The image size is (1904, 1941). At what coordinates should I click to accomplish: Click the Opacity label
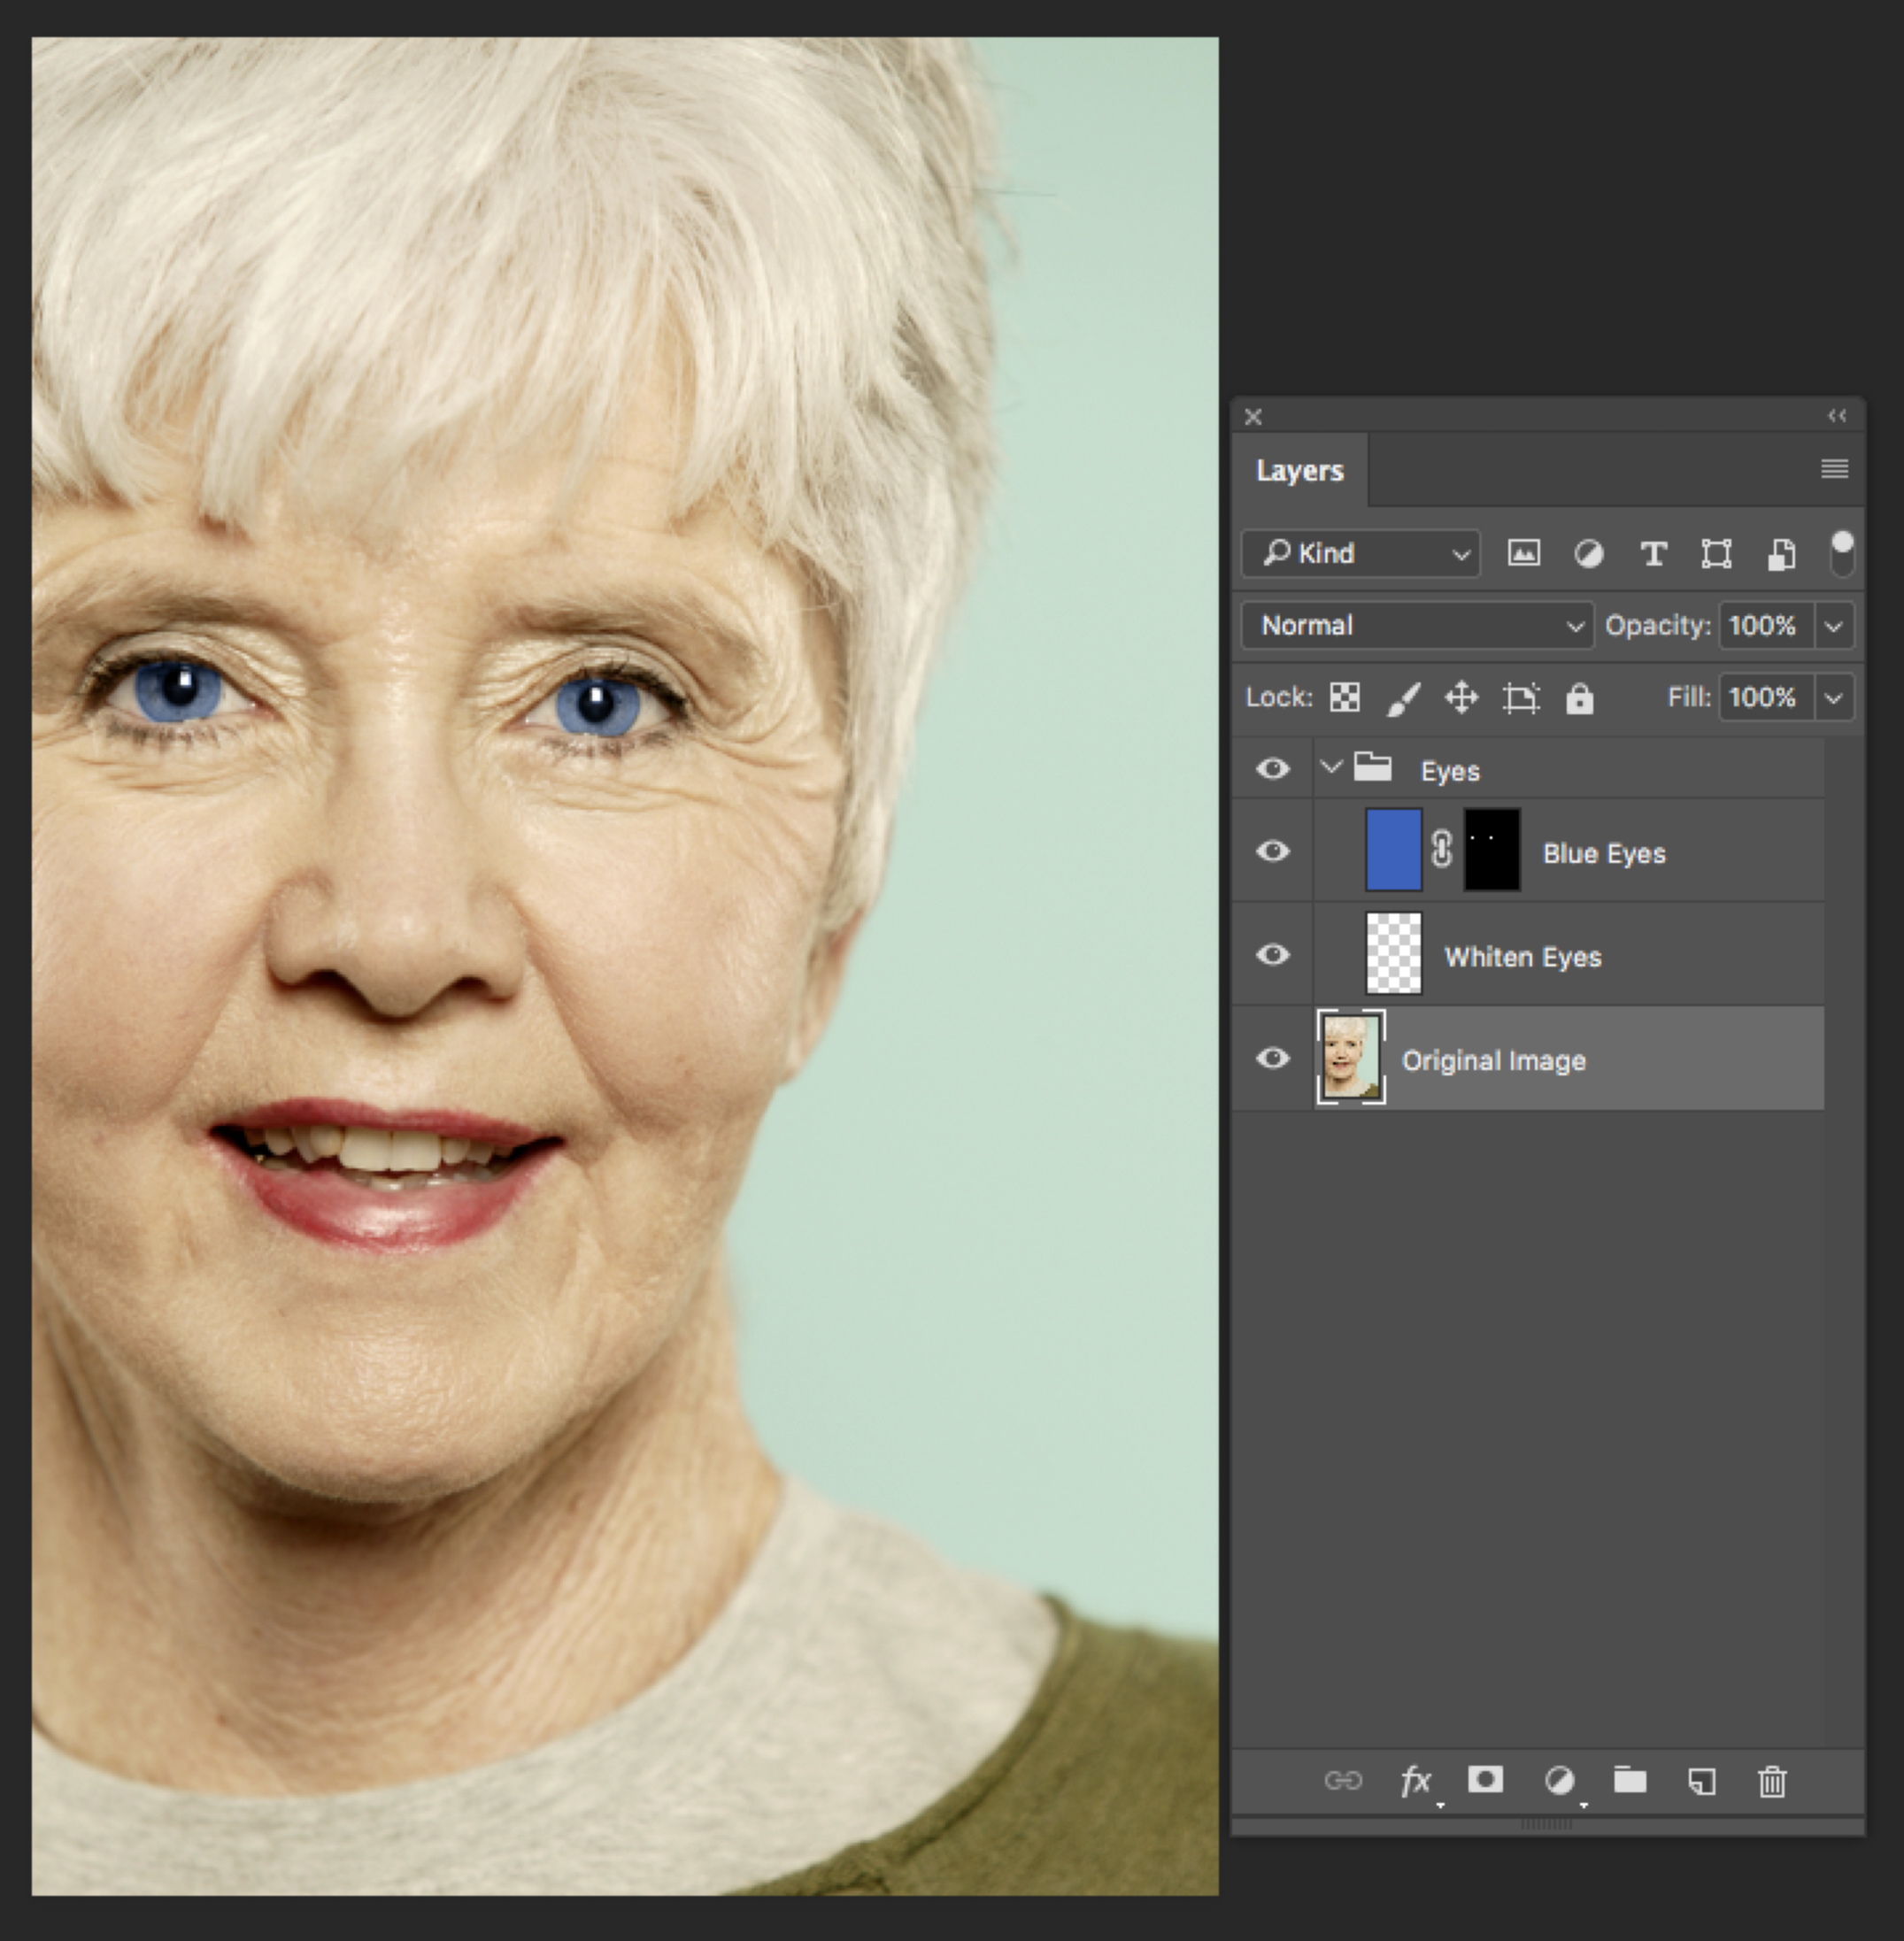coord(1657,626)
